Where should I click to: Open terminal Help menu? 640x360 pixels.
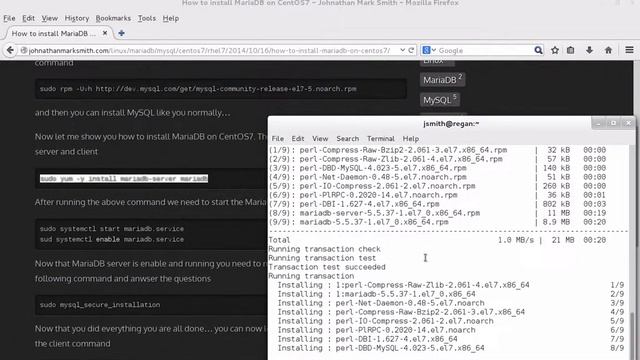point(411,139)
